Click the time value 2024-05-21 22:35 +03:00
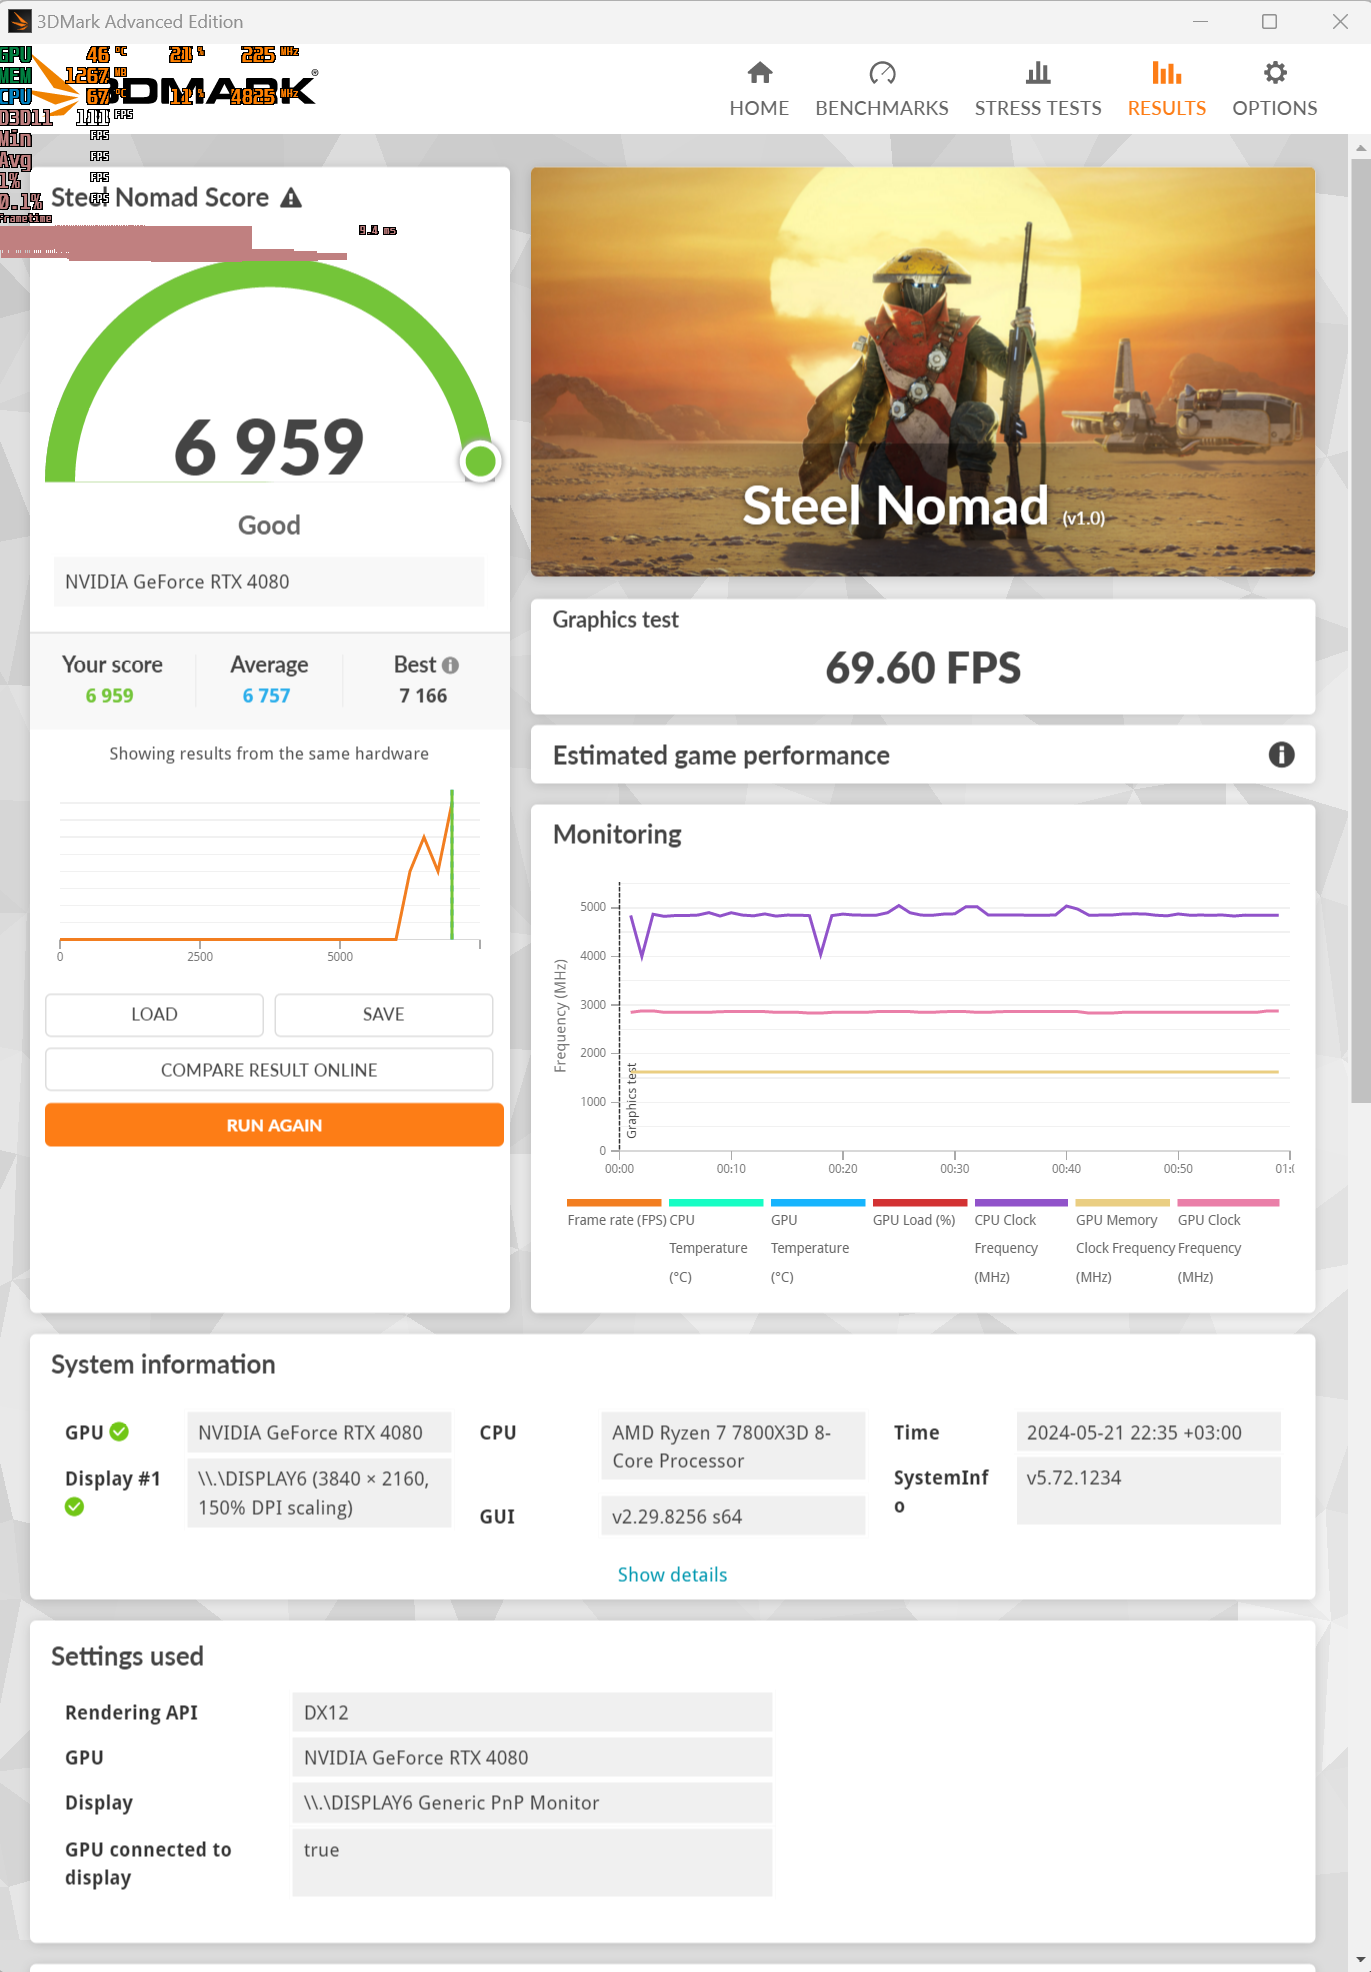The width and height of the screenshot is (1371, 1972). (1148, 1432)
